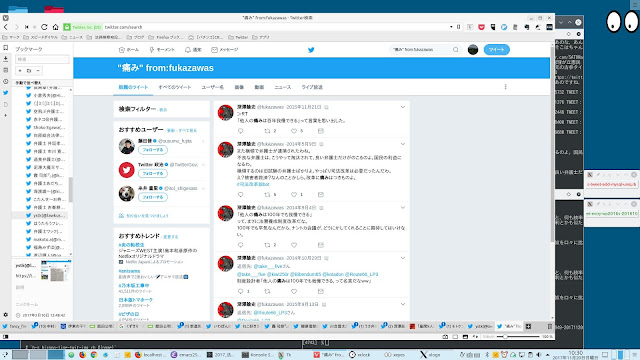Switch to the xclock taskbar entry
Viewport: 640px width, 360px height.
point(360,355)
